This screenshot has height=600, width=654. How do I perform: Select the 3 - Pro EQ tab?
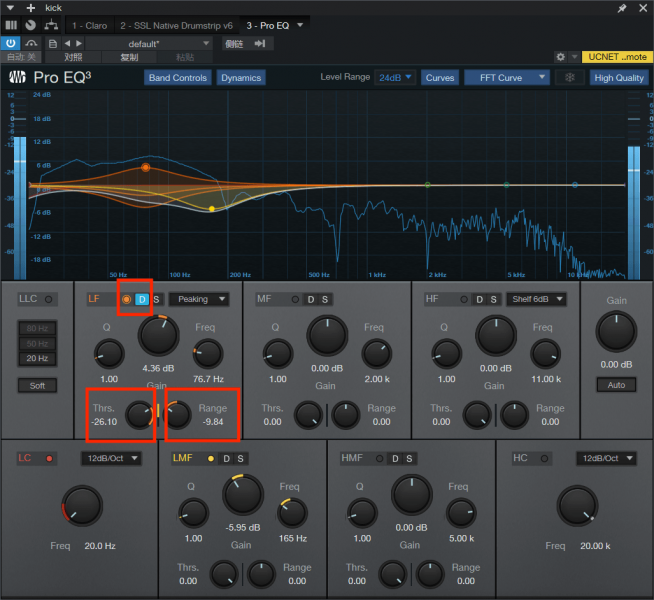[x=268, y=25]
